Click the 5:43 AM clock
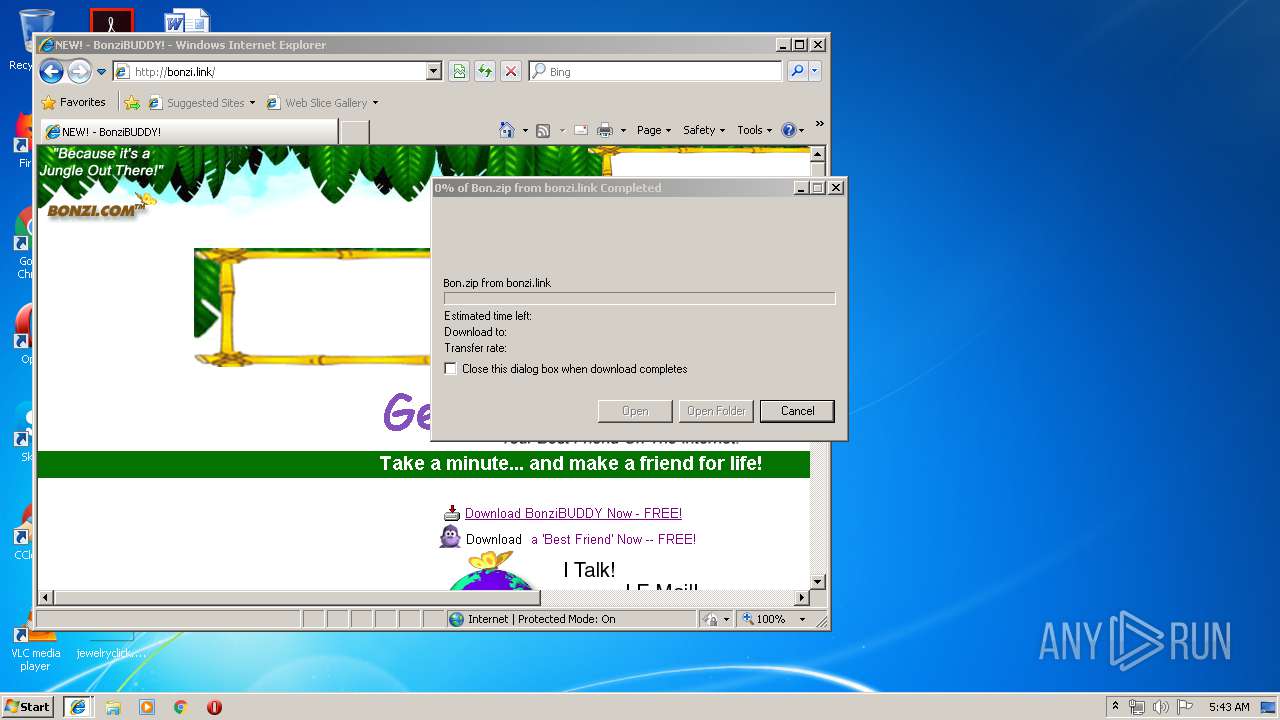 (1229, 707)
